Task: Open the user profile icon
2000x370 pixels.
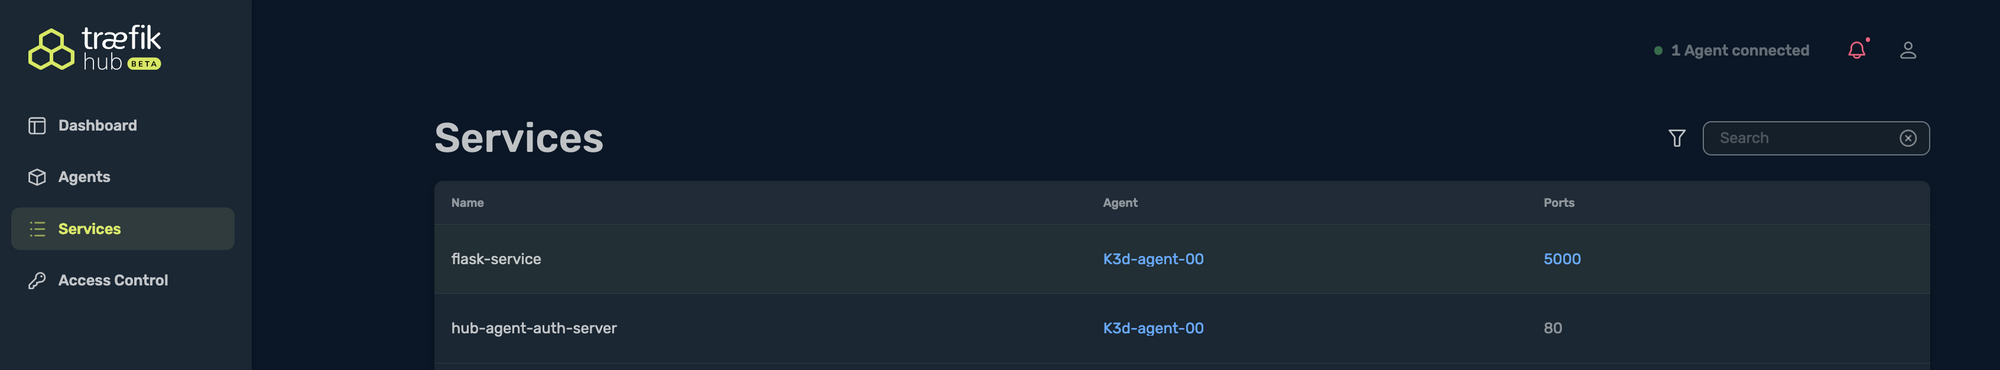Action: point(1908,50)
